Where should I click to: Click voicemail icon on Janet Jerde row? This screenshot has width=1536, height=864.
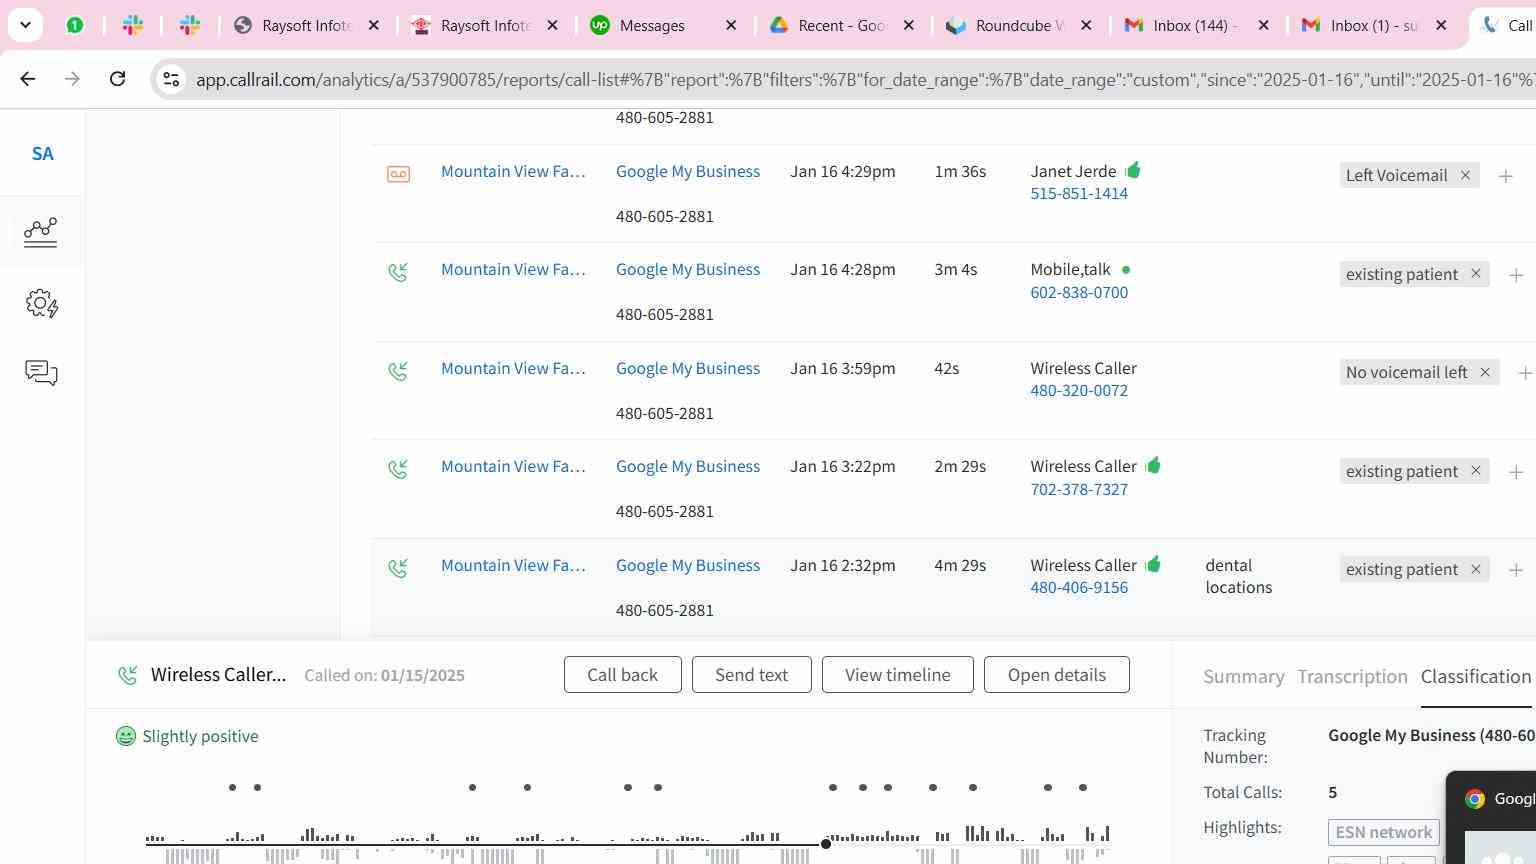398,174
